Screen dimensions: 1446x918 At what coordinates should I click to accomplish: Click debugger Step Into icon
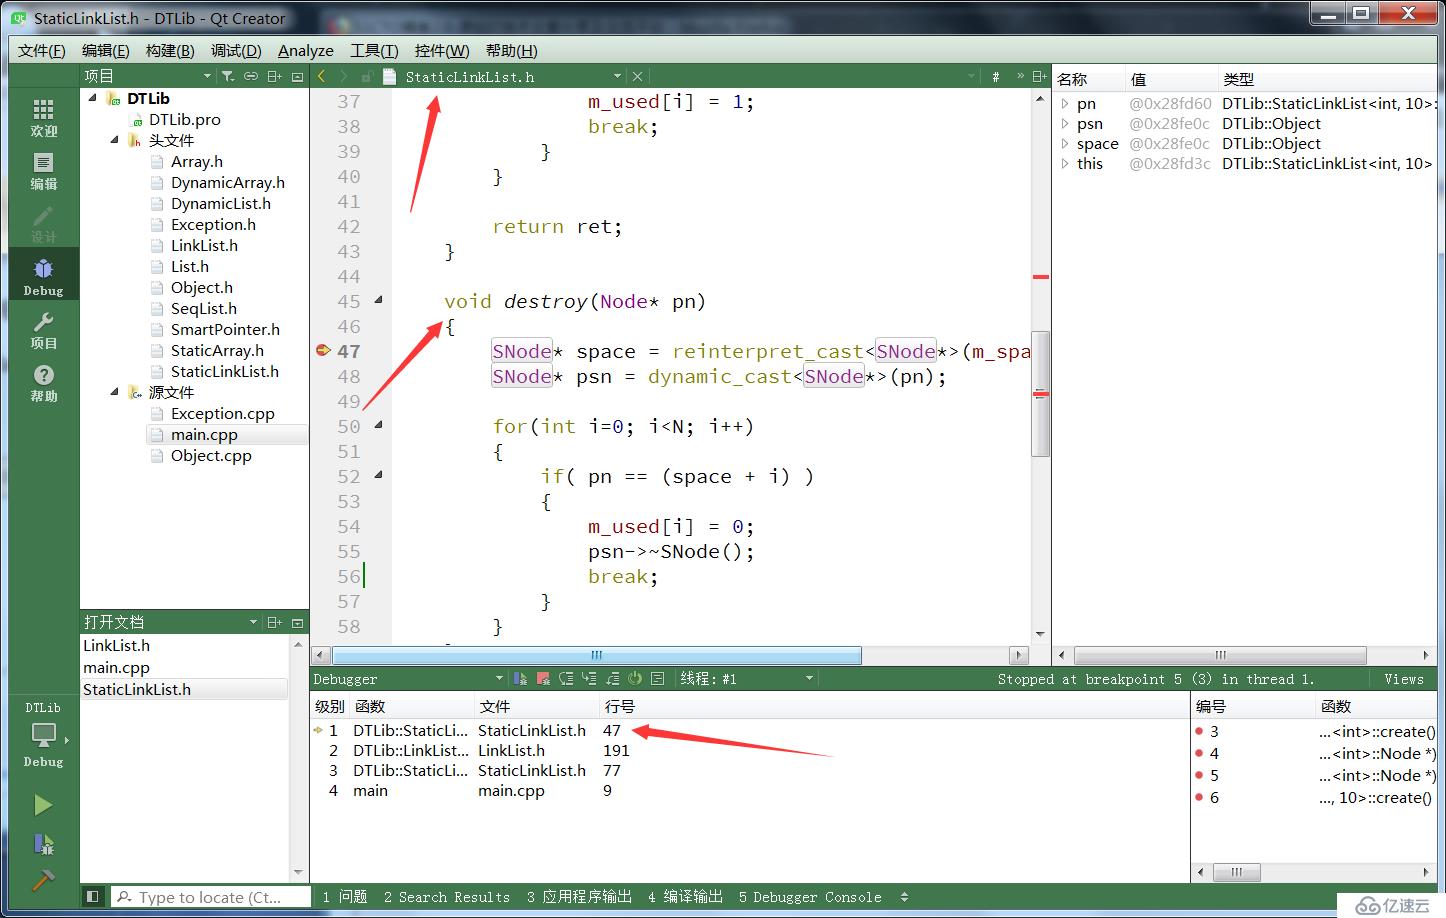[x=589, y=679]
